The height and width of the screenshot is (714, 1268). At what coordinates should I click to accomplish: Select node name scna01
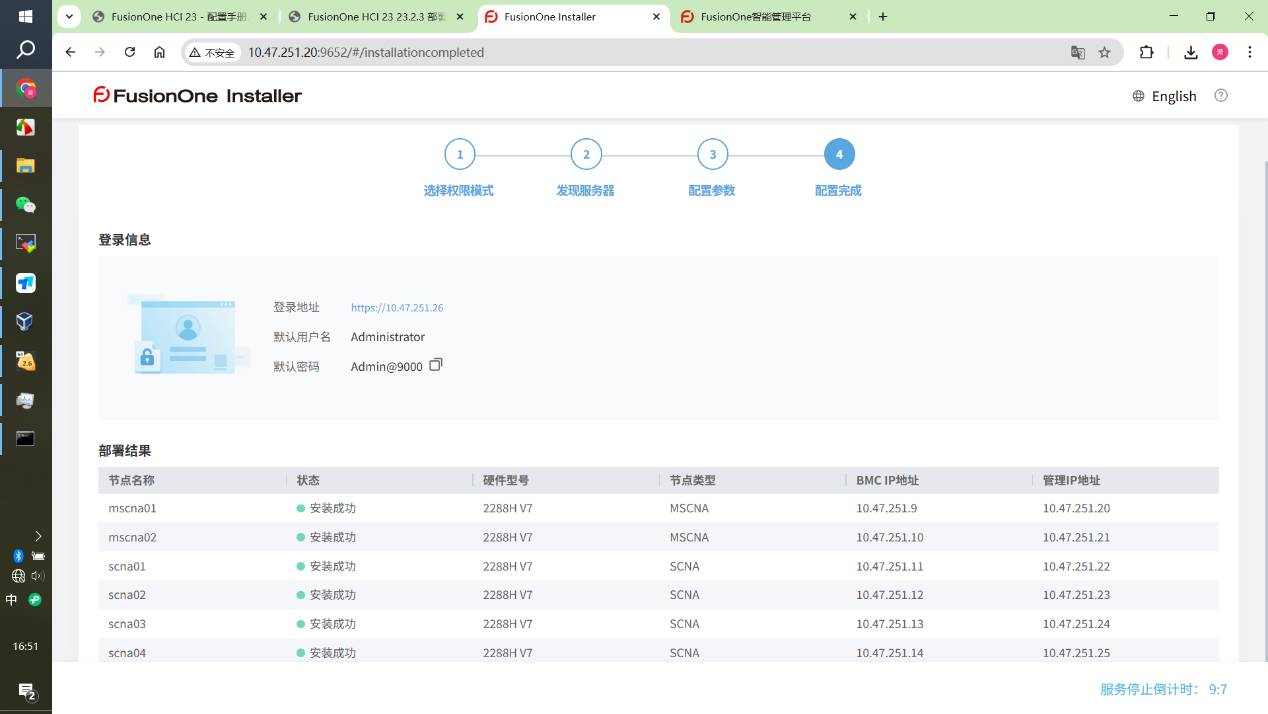[127, 566]
